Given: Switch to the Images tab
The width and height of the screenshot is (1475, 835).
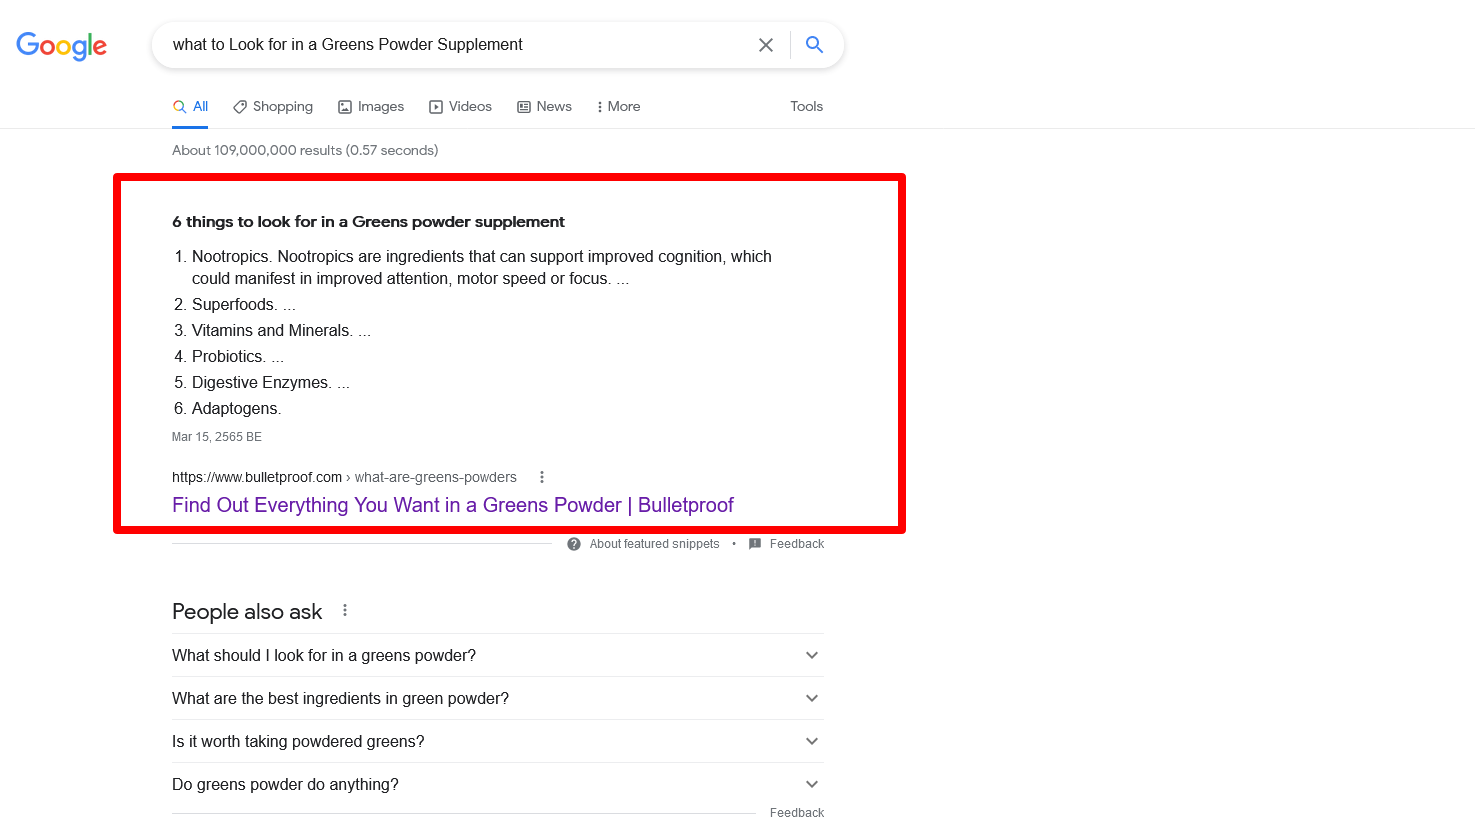Looking at the screenshot, I should (371, 107).
